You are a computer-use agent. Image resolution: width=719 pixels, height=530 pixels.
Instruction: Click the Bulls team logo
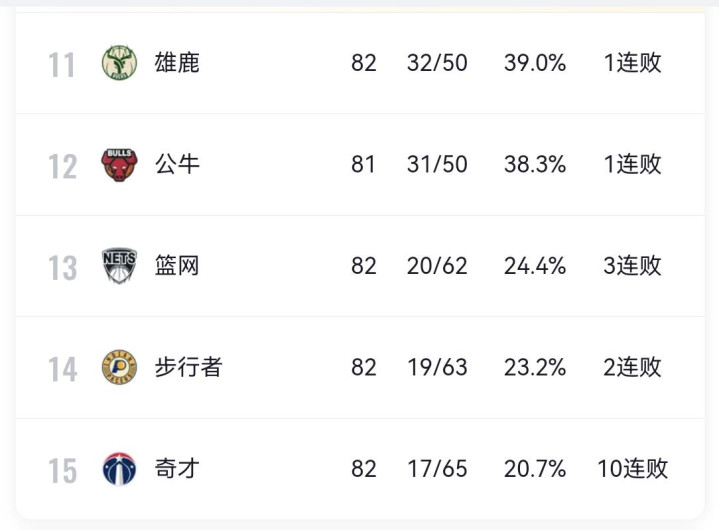point(120,164)
